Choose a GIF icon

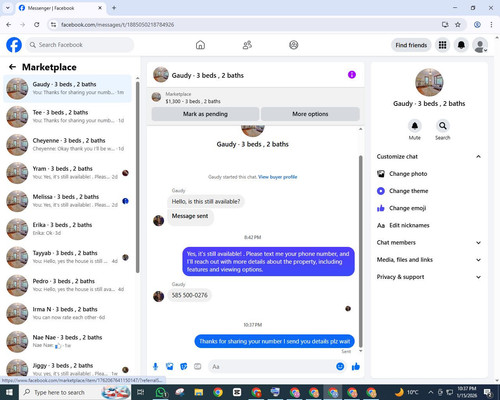198,367
